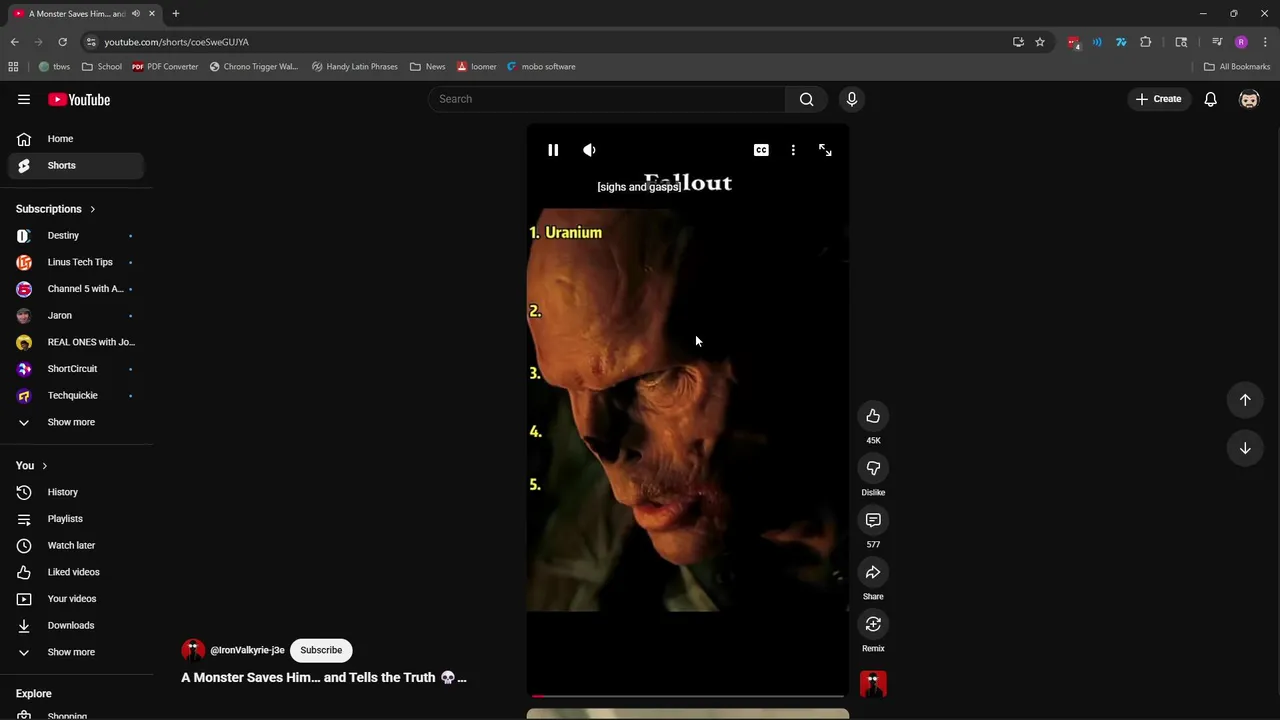Open the Linus Tech Tips subscription
This screenshot has width=1280, height=720.
pyautogui.click(x=76, y=262)
